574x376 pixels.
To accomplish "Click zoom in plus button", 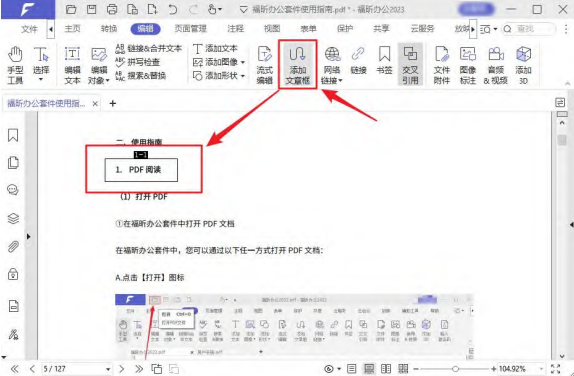I will [x=493, y=369].
